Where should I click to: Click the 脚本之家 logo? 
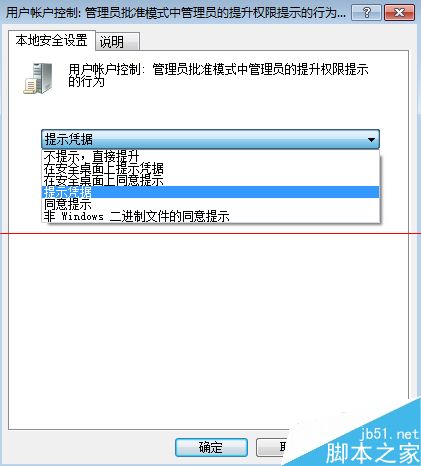372,453
